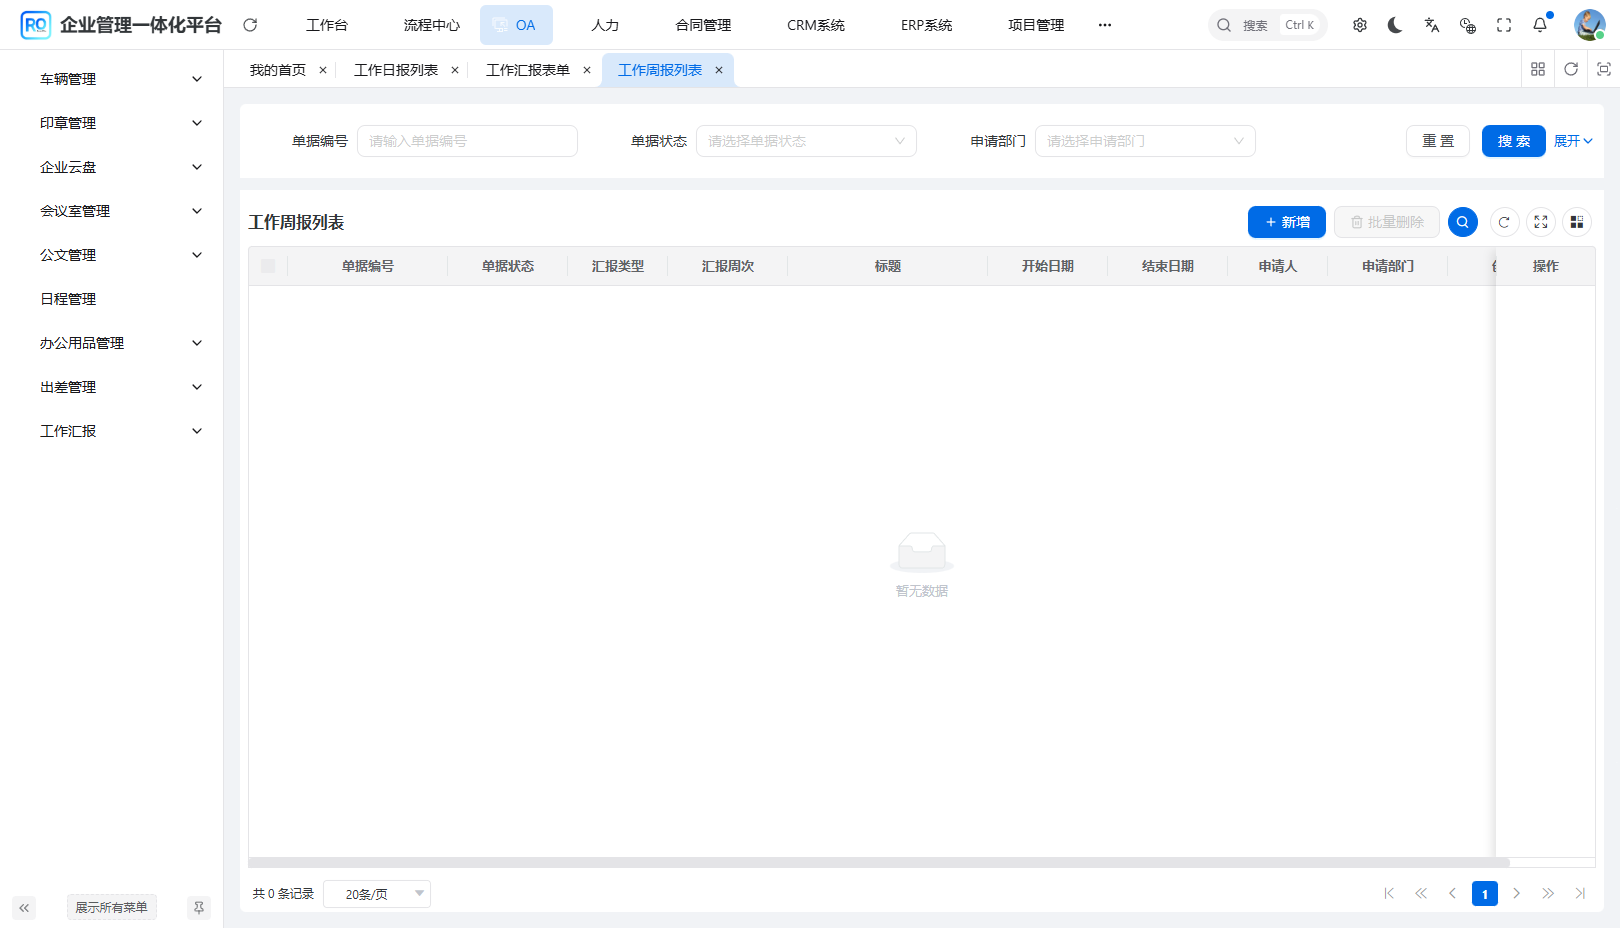The image size is (1620, 928).
Task: Open column settings grid icon in table toolbar
Action: 1576,222
